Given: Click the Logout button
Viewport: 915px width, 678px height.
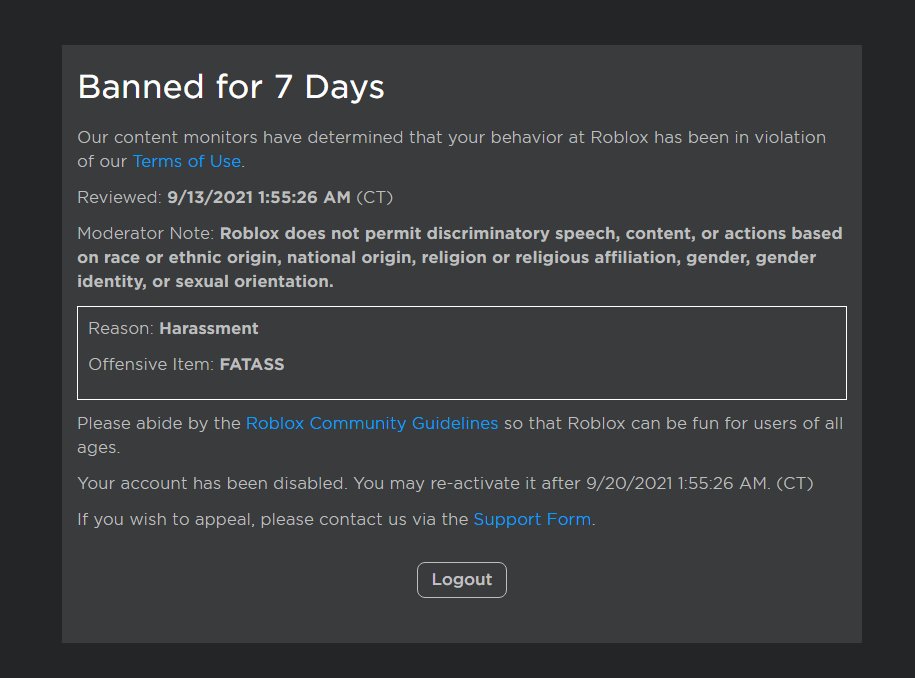Looking at the screenshot, I should 462,579.
